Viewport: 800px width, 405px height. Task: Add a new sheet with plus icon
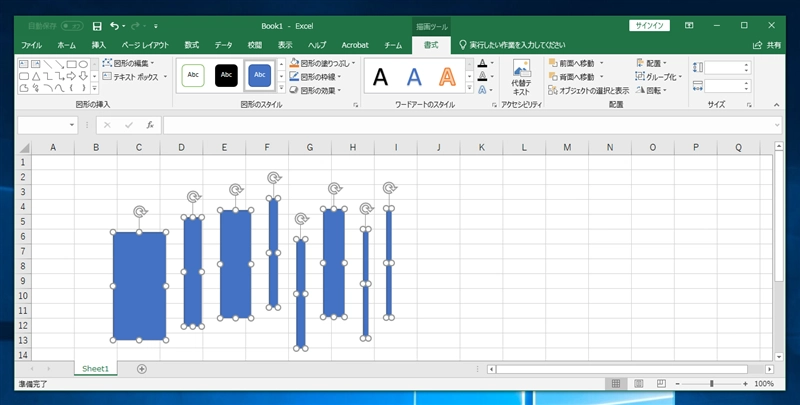(141, 368)
